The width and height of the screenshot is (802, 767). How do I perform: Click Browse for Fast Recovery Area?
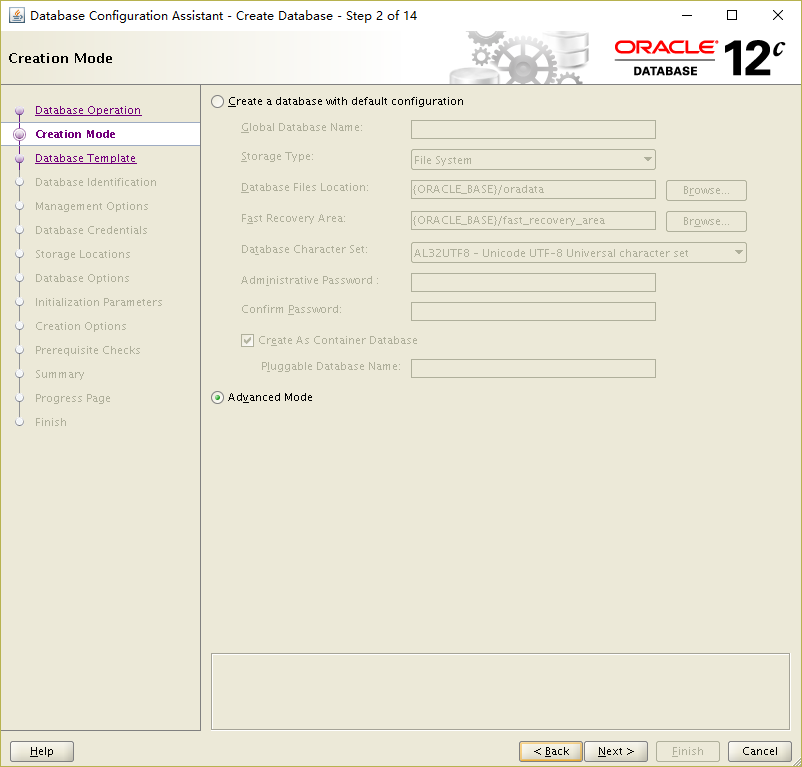click(x=706, y=221)
